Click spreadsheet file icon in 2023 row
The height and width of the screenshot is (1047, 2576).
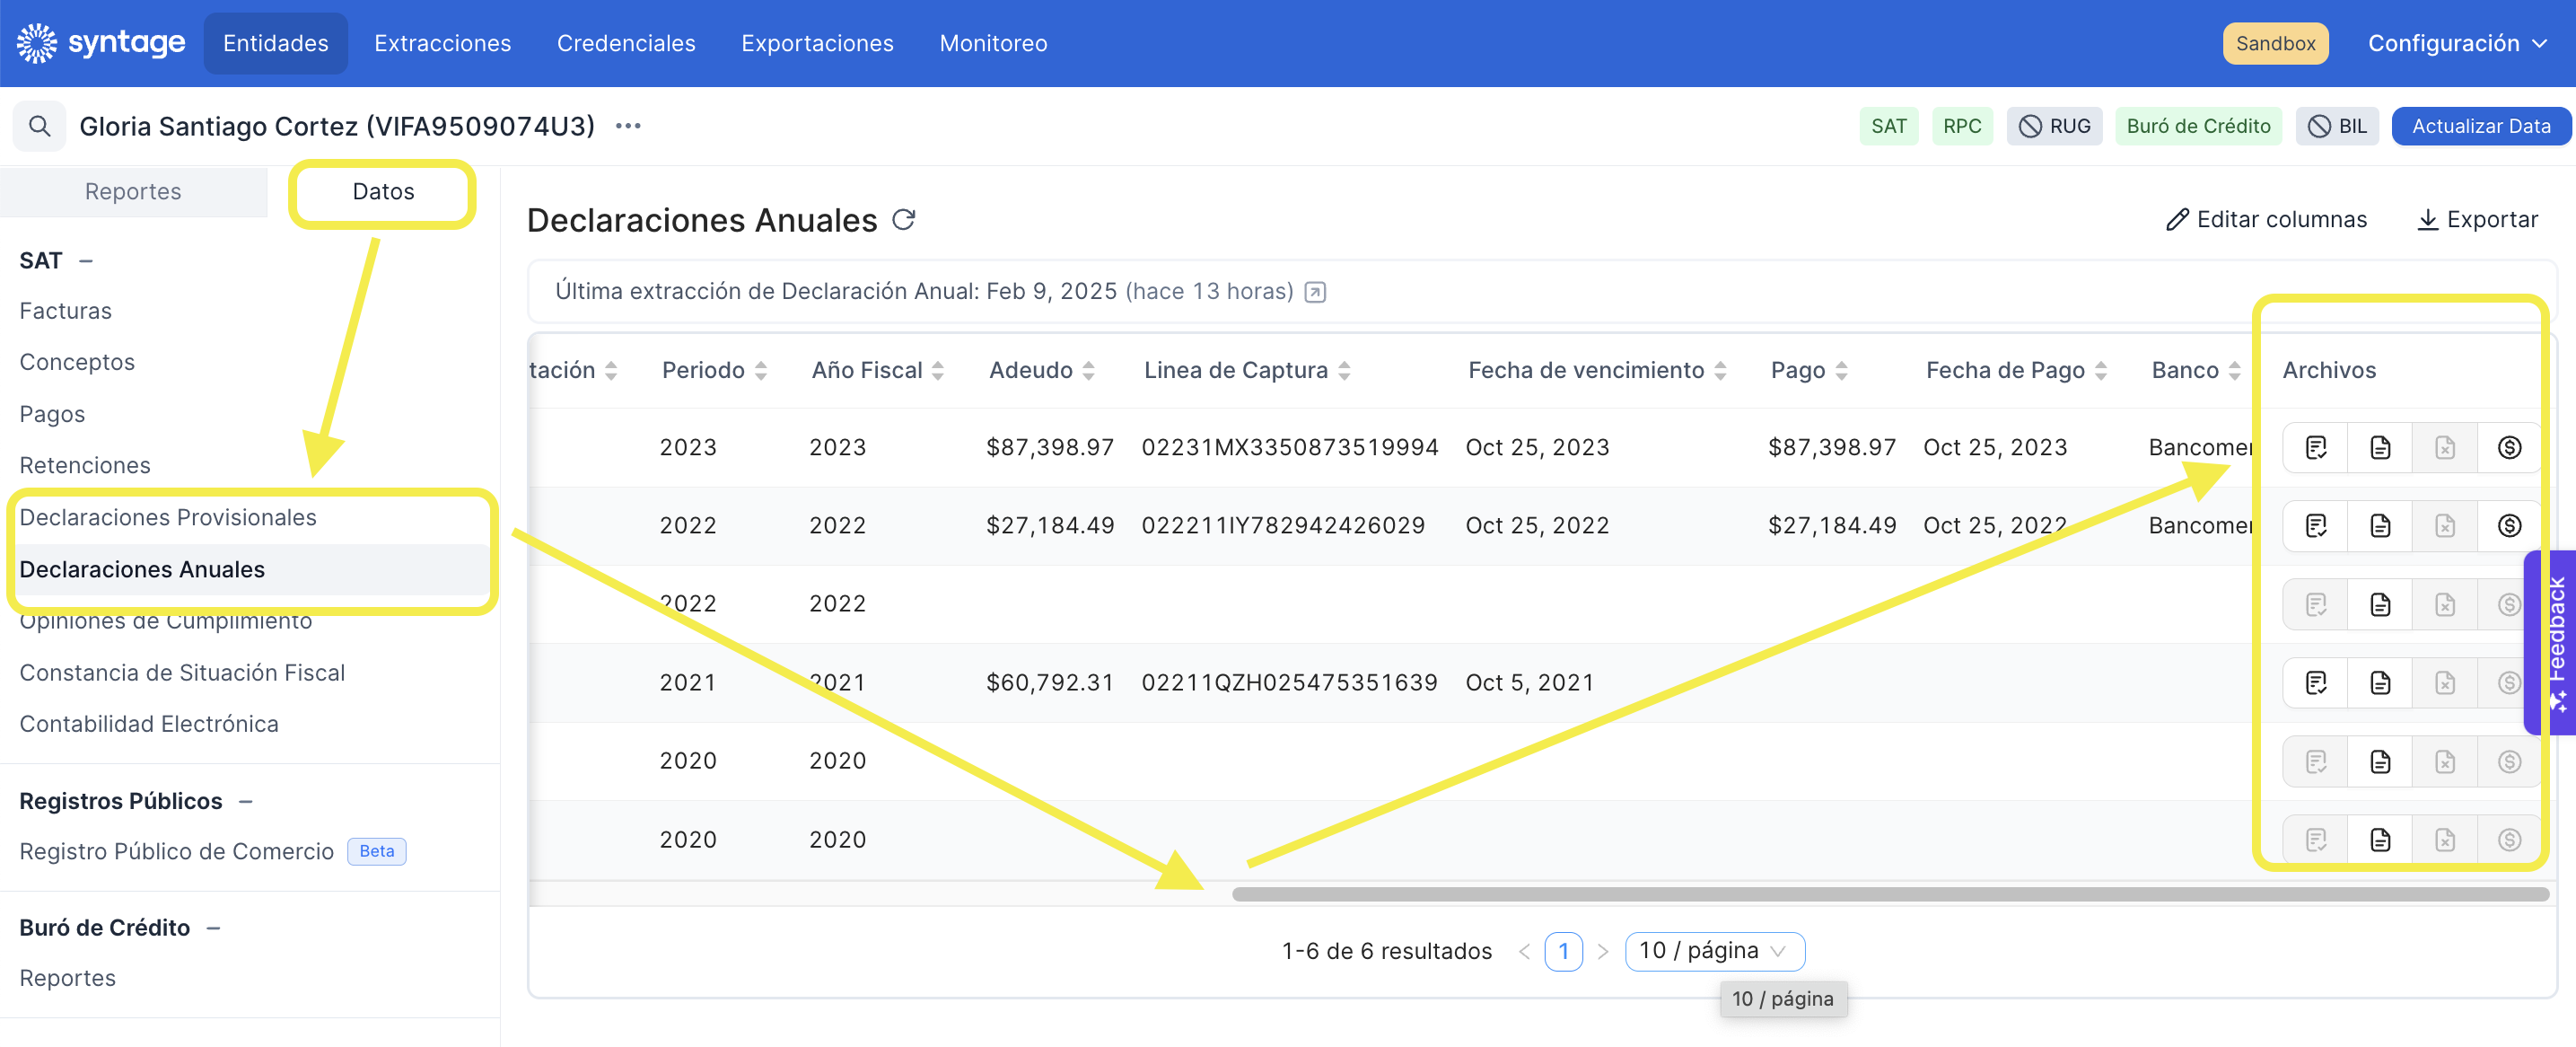(x=2444, y=447)
